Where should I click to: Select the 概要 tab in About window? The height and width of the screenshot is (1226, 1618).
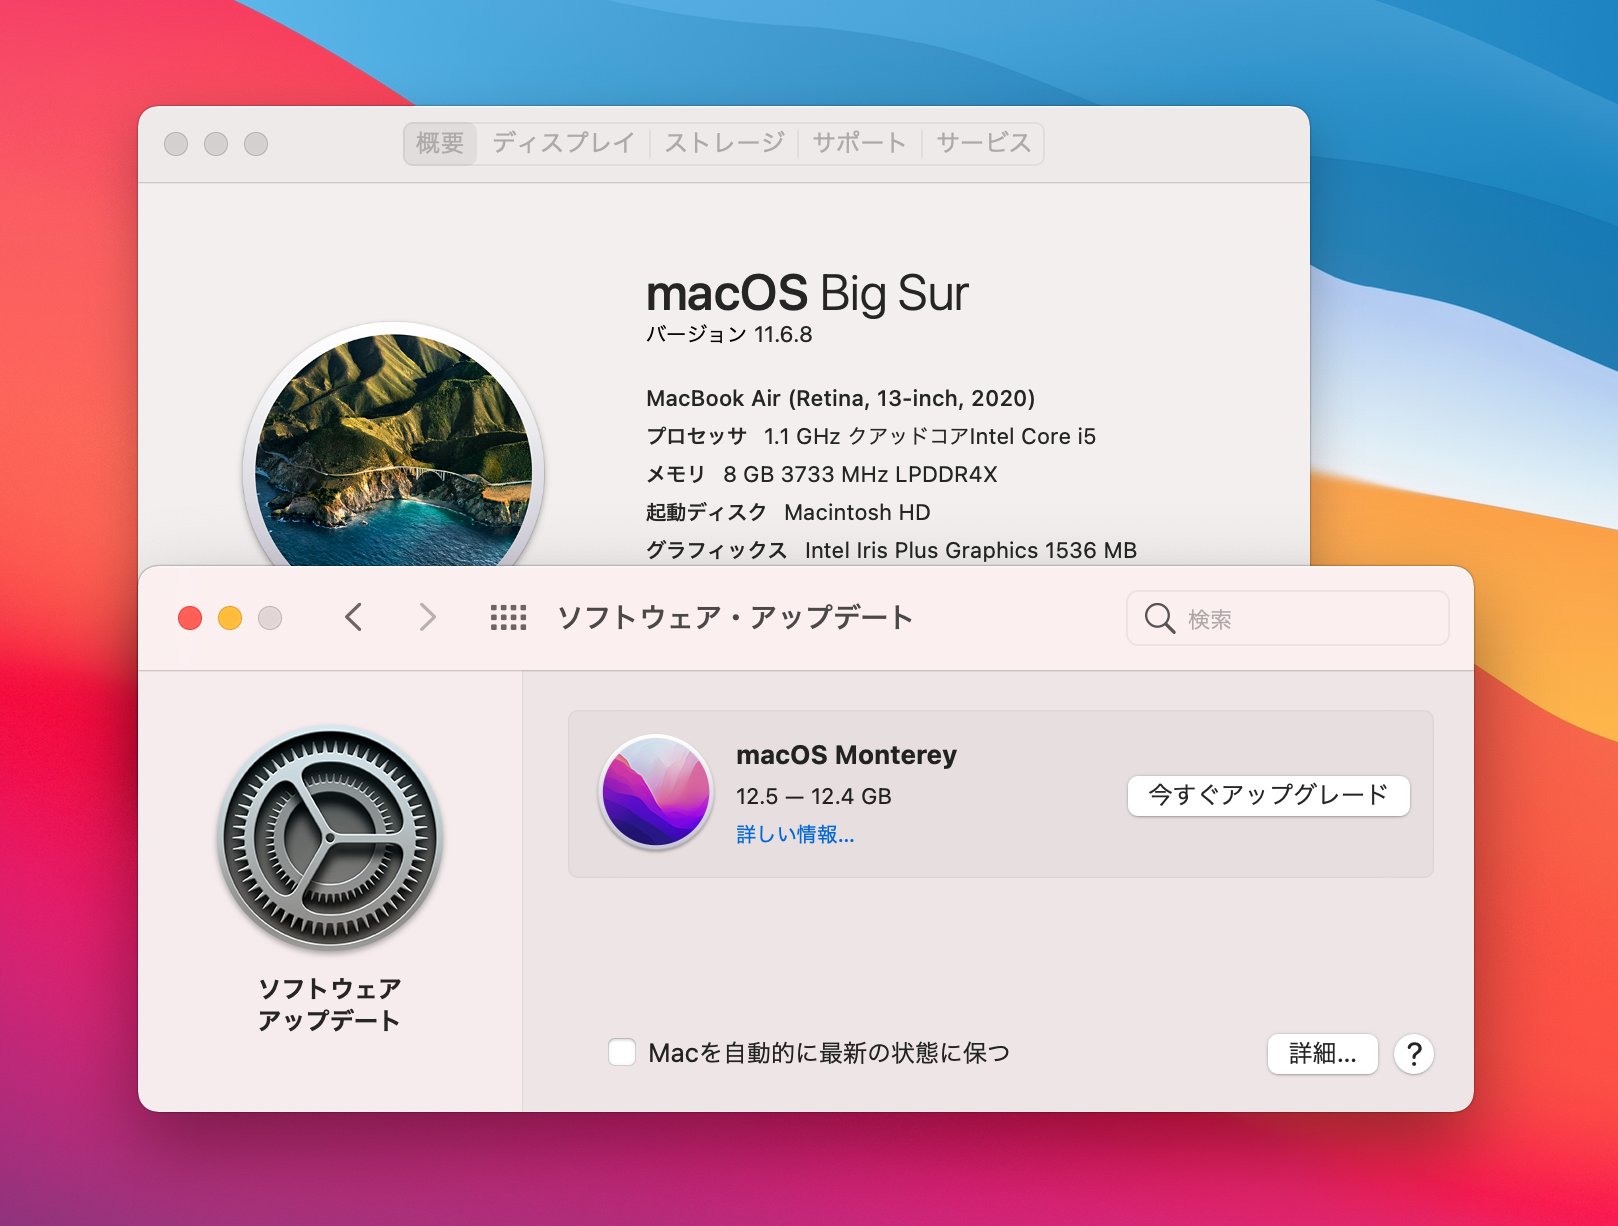[x=440, y=143]
